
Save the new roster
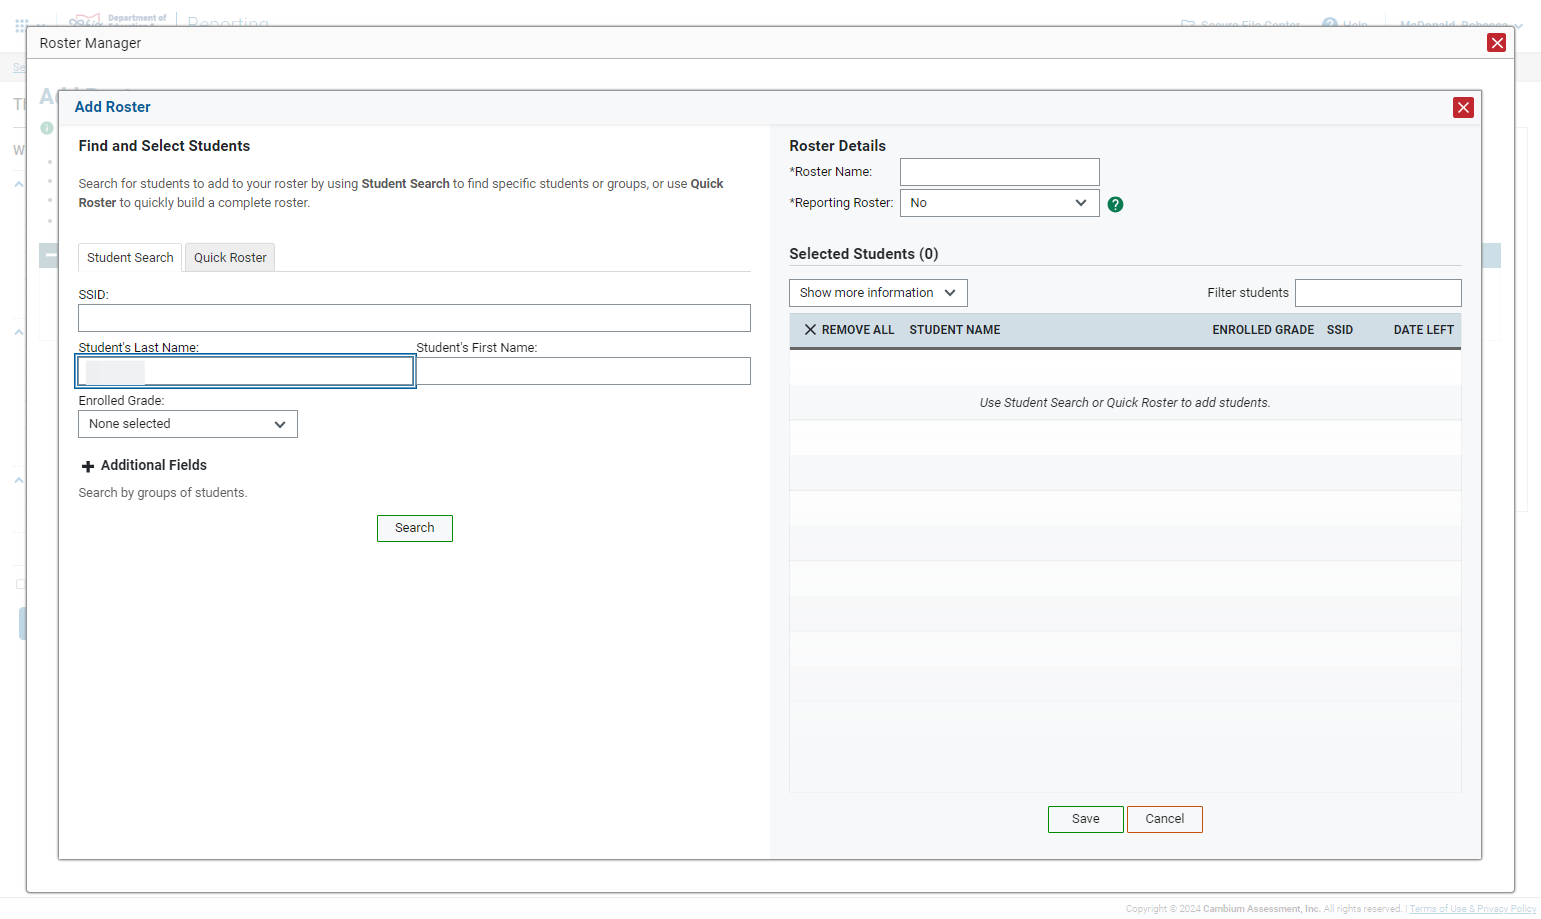click(1085, 819)
